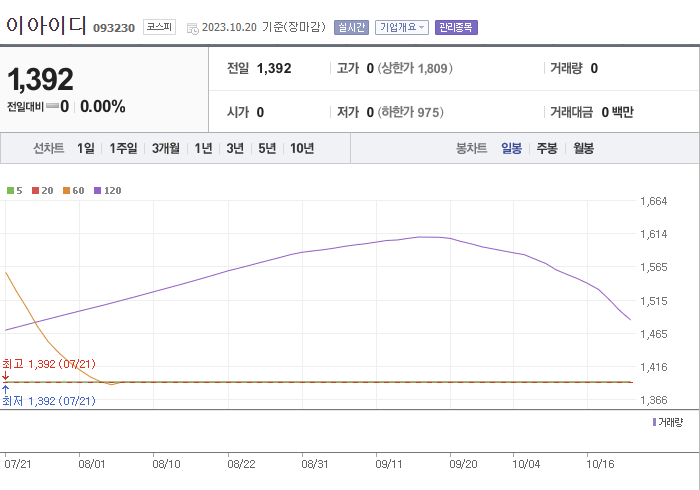Click the 10/04 date axis label
Viewport: 700px width, 490px height.
pos(526,464)
